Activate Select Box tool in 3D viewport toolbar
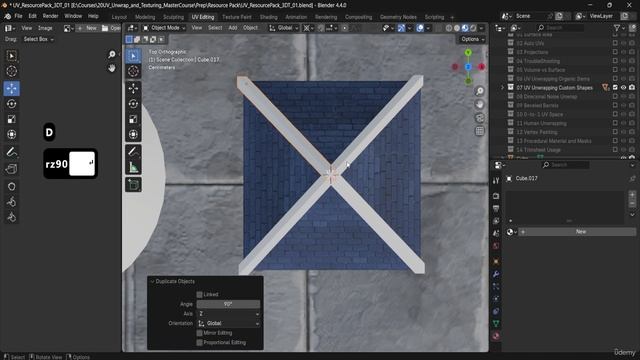This screenshot has width=640, height=360. click(x=133, y=56)
